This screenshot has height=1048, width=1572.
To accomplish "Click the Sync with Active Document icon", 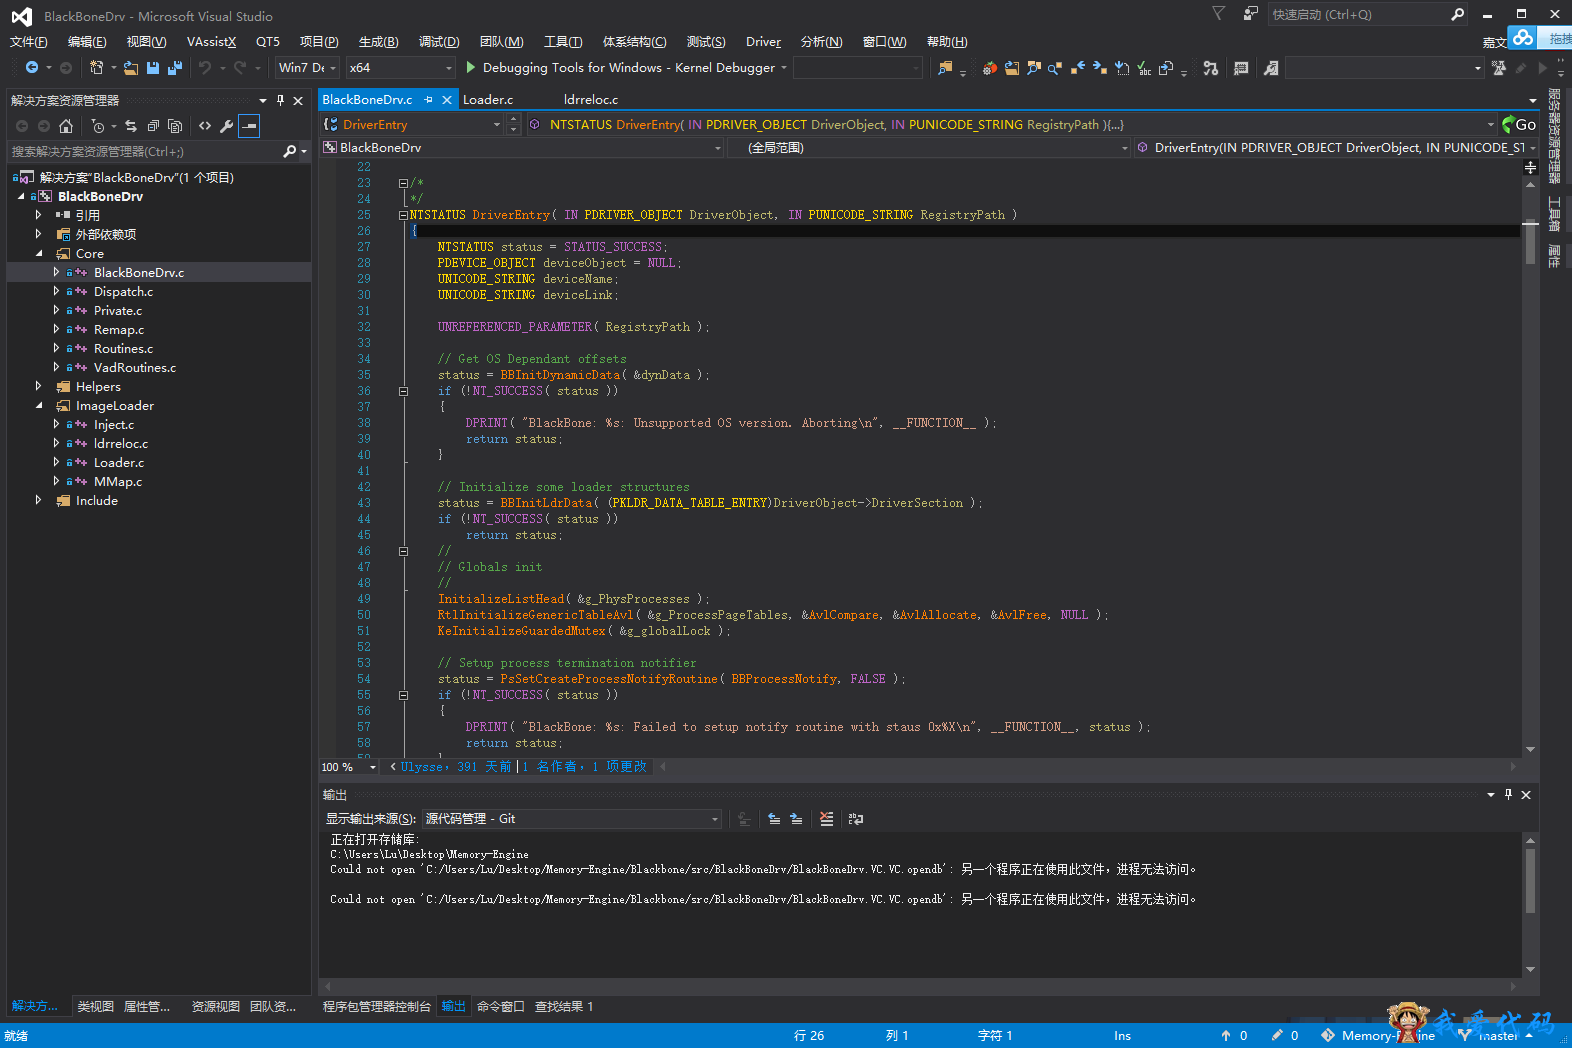I will tap(131, 126).
